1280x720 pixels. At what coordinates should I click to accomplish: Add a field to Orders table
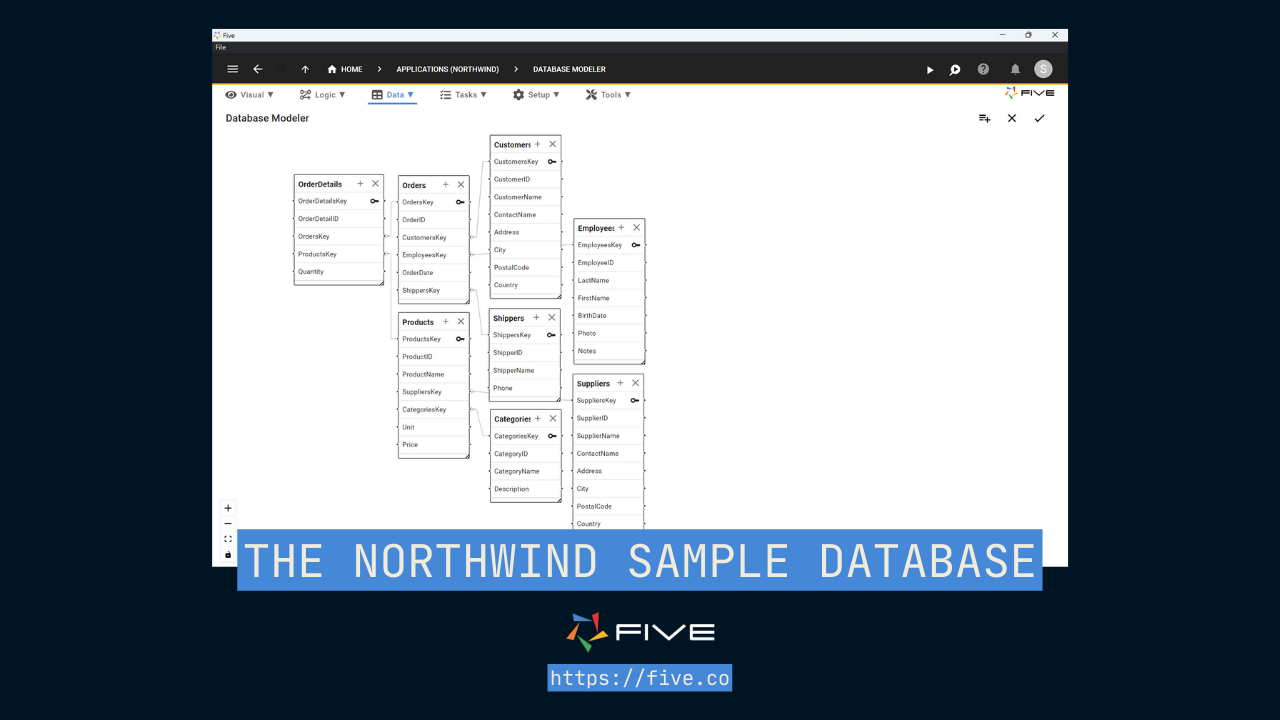pyautogui.click(x=446, y=185)
